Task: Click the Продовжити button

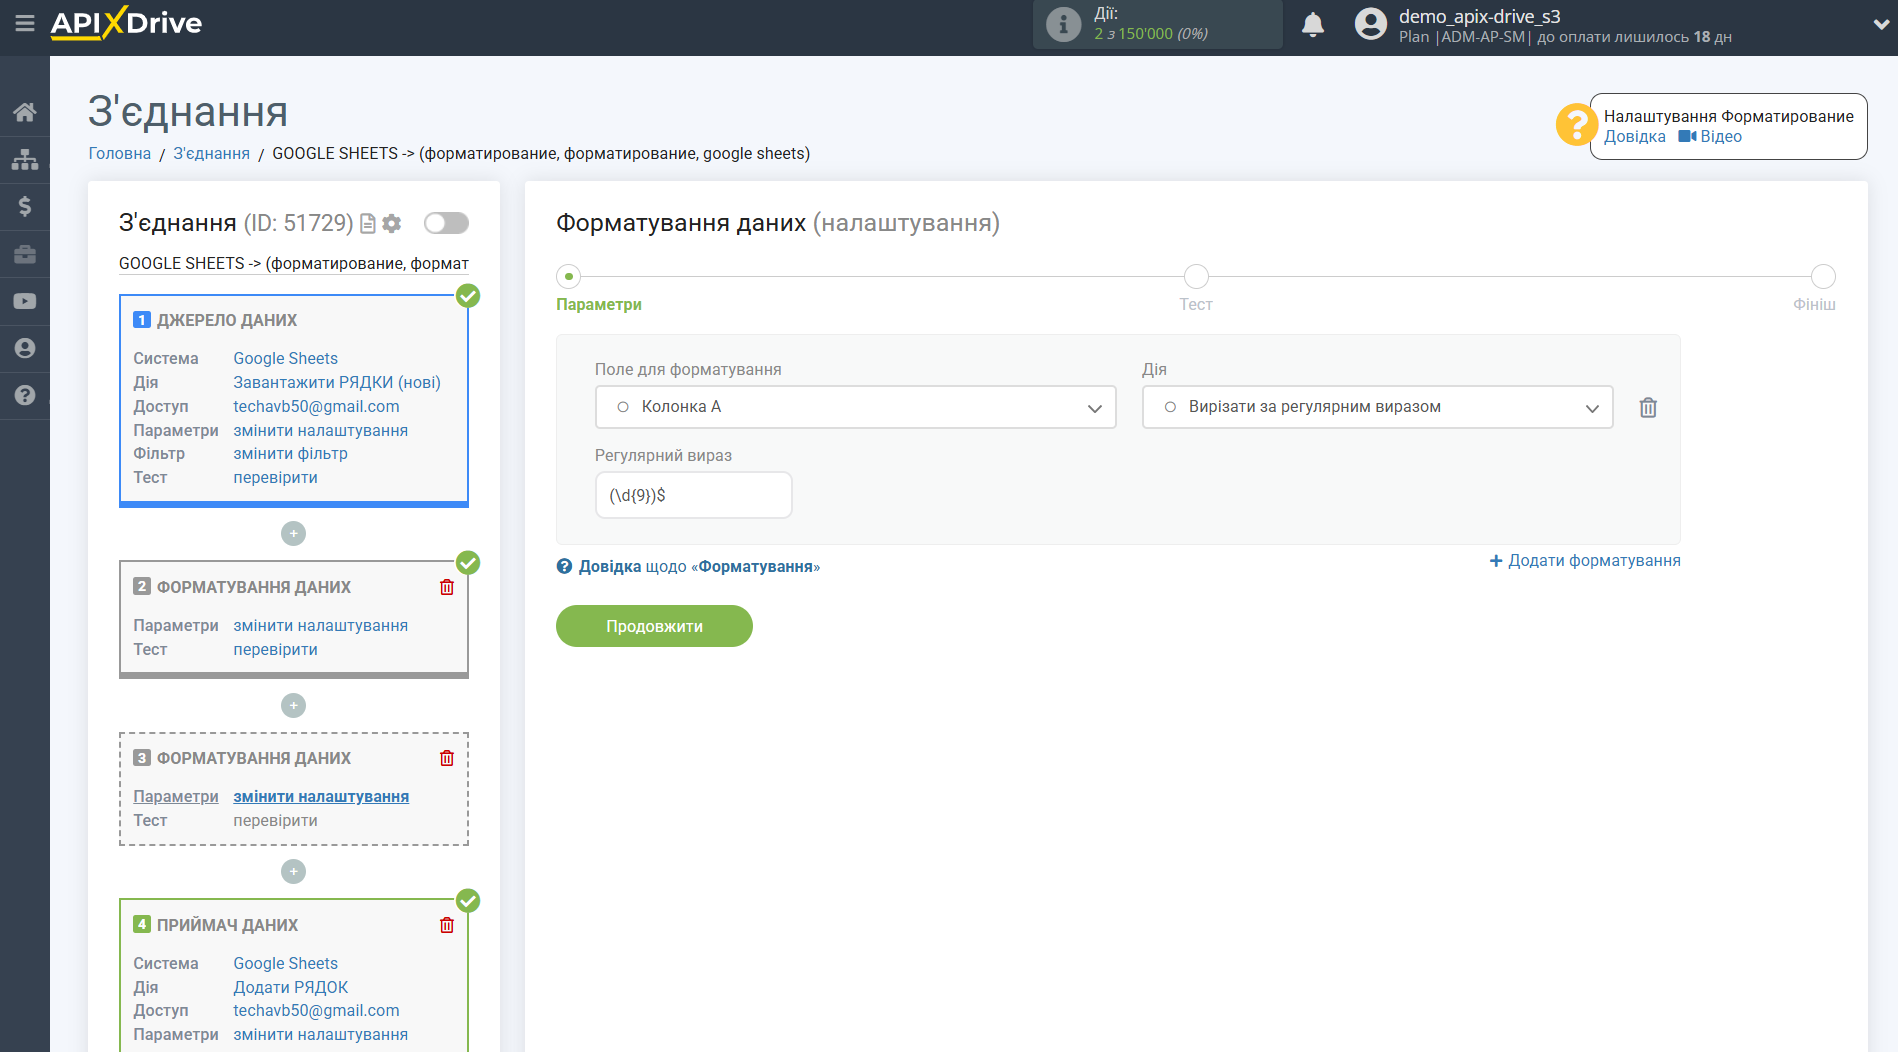Action: 654,626
